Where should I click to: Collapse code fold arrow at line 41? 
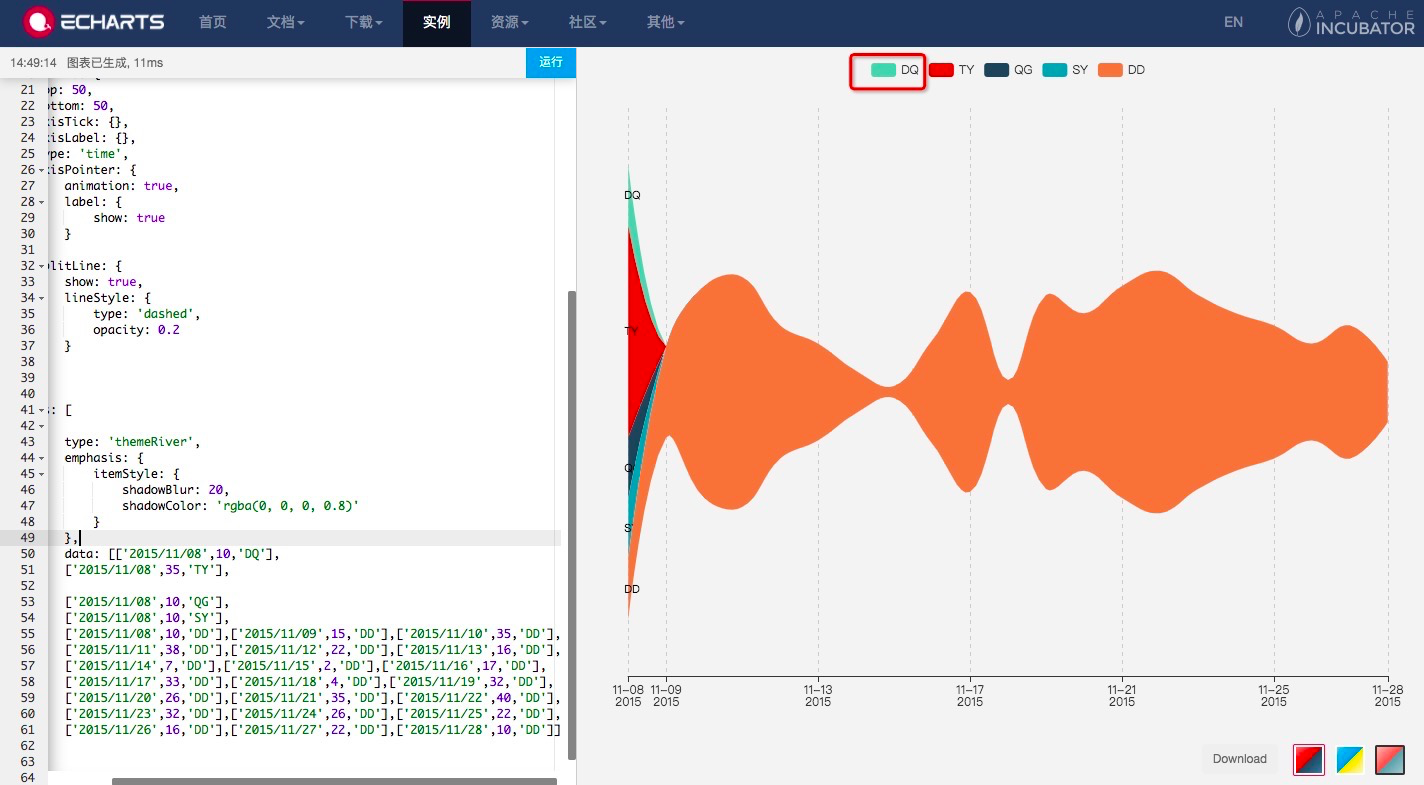click(41, 410)
